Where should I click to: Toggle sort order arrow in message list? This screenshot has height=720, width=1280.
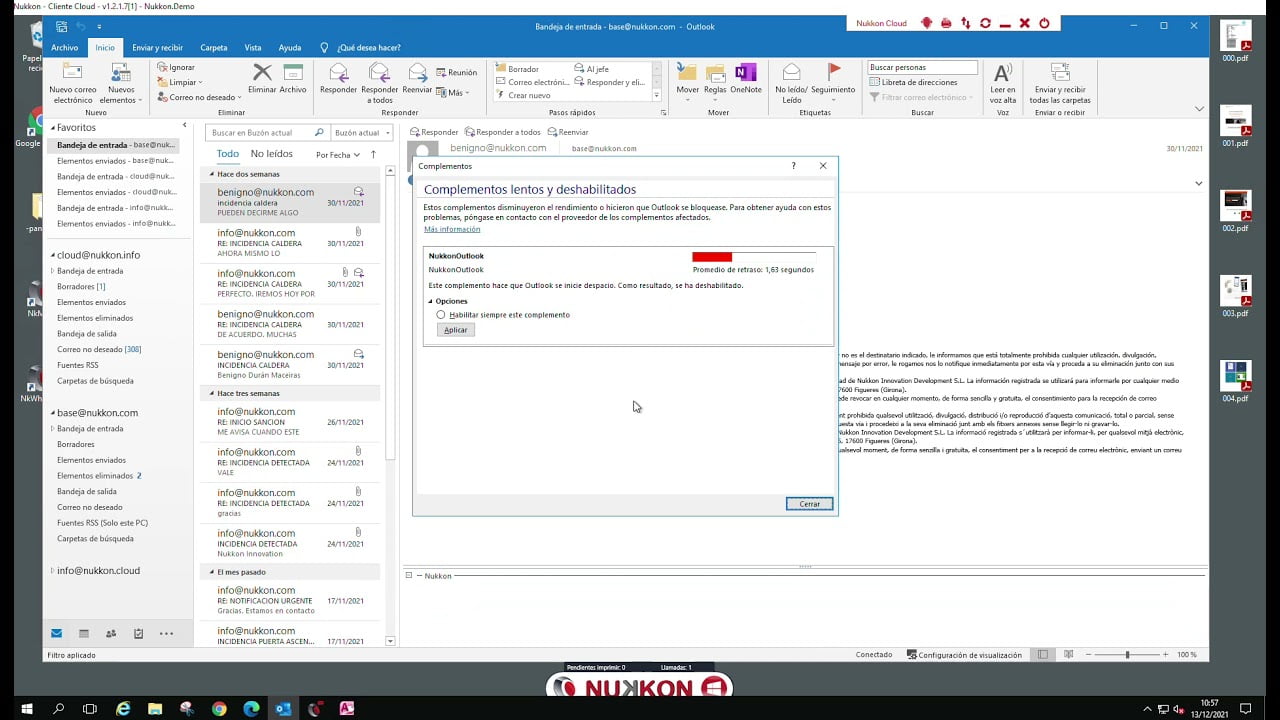pos(374,154)
